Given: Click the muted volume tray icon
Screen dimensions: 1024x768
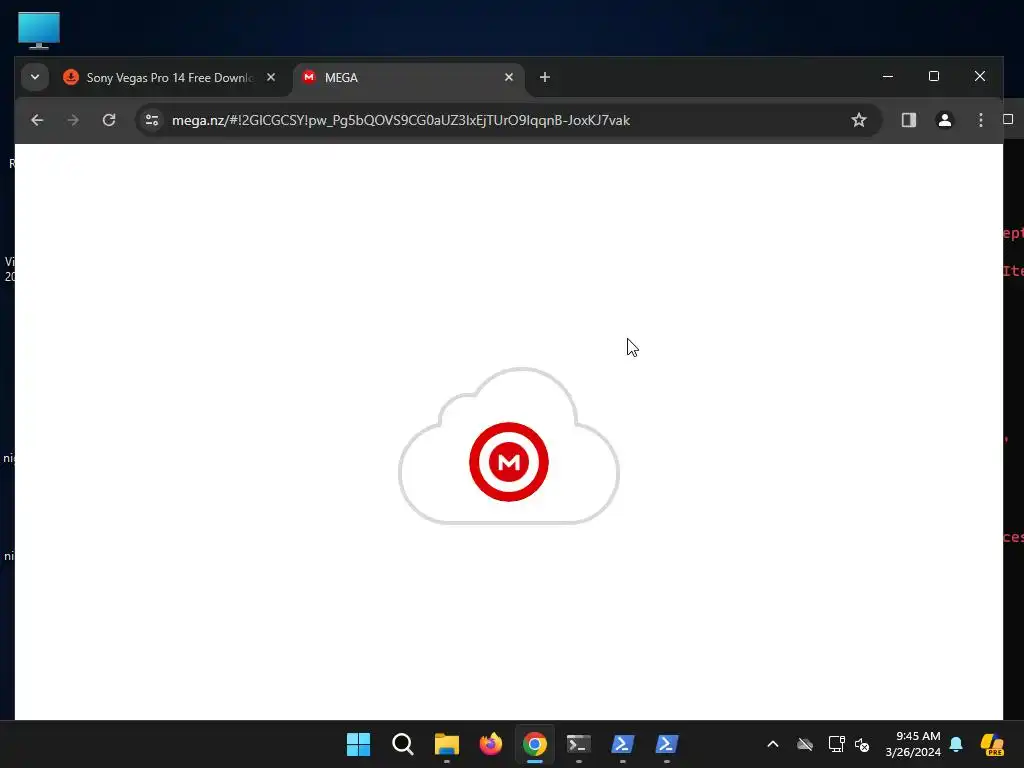Looking at the screenshot, I should point(862,744).
